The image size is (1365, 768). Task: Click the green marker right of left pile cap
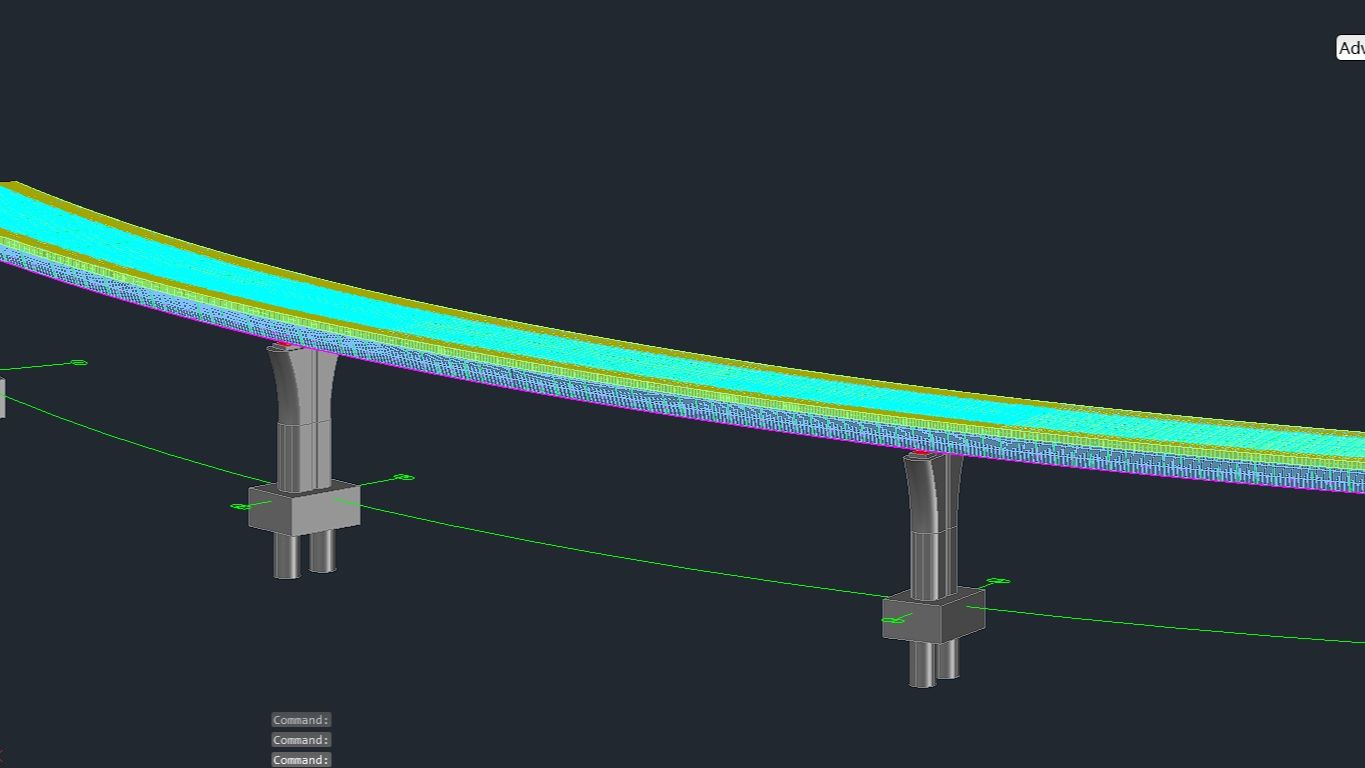coord(404,478)
